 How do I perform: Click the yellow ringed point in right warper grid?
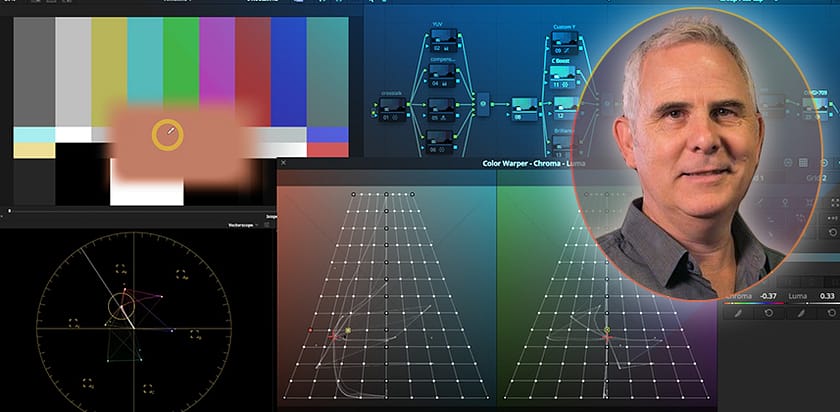[607, 330]
